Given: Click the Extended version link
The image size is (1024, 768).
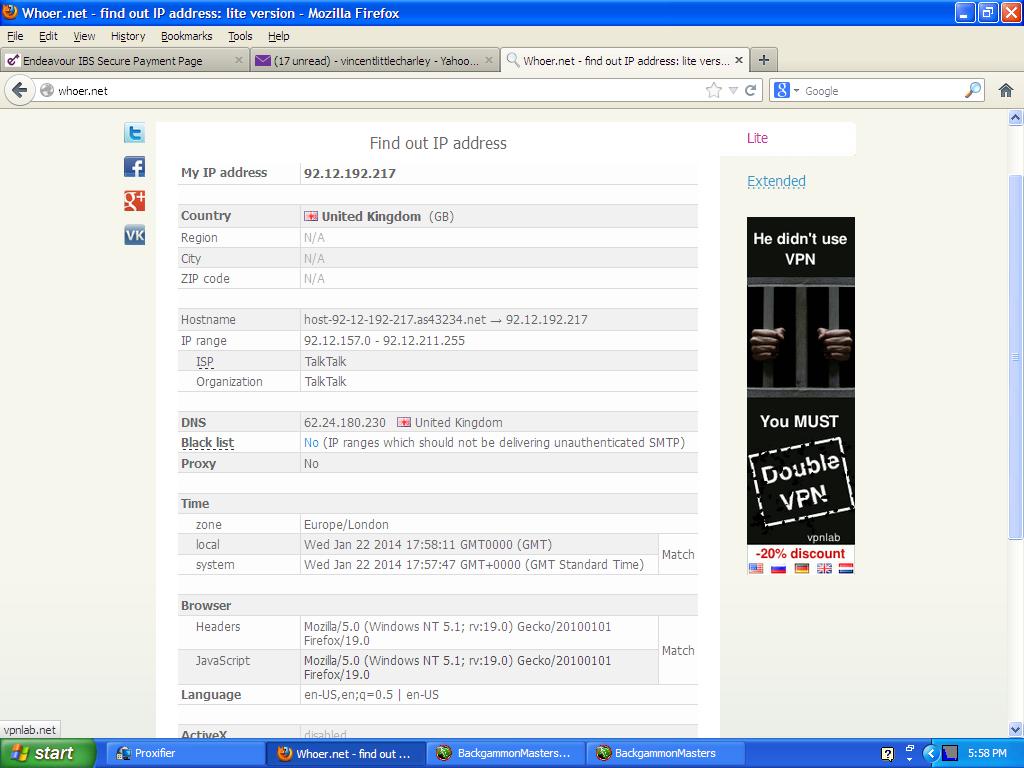Looking at the screenshot, I should [776, 181].
